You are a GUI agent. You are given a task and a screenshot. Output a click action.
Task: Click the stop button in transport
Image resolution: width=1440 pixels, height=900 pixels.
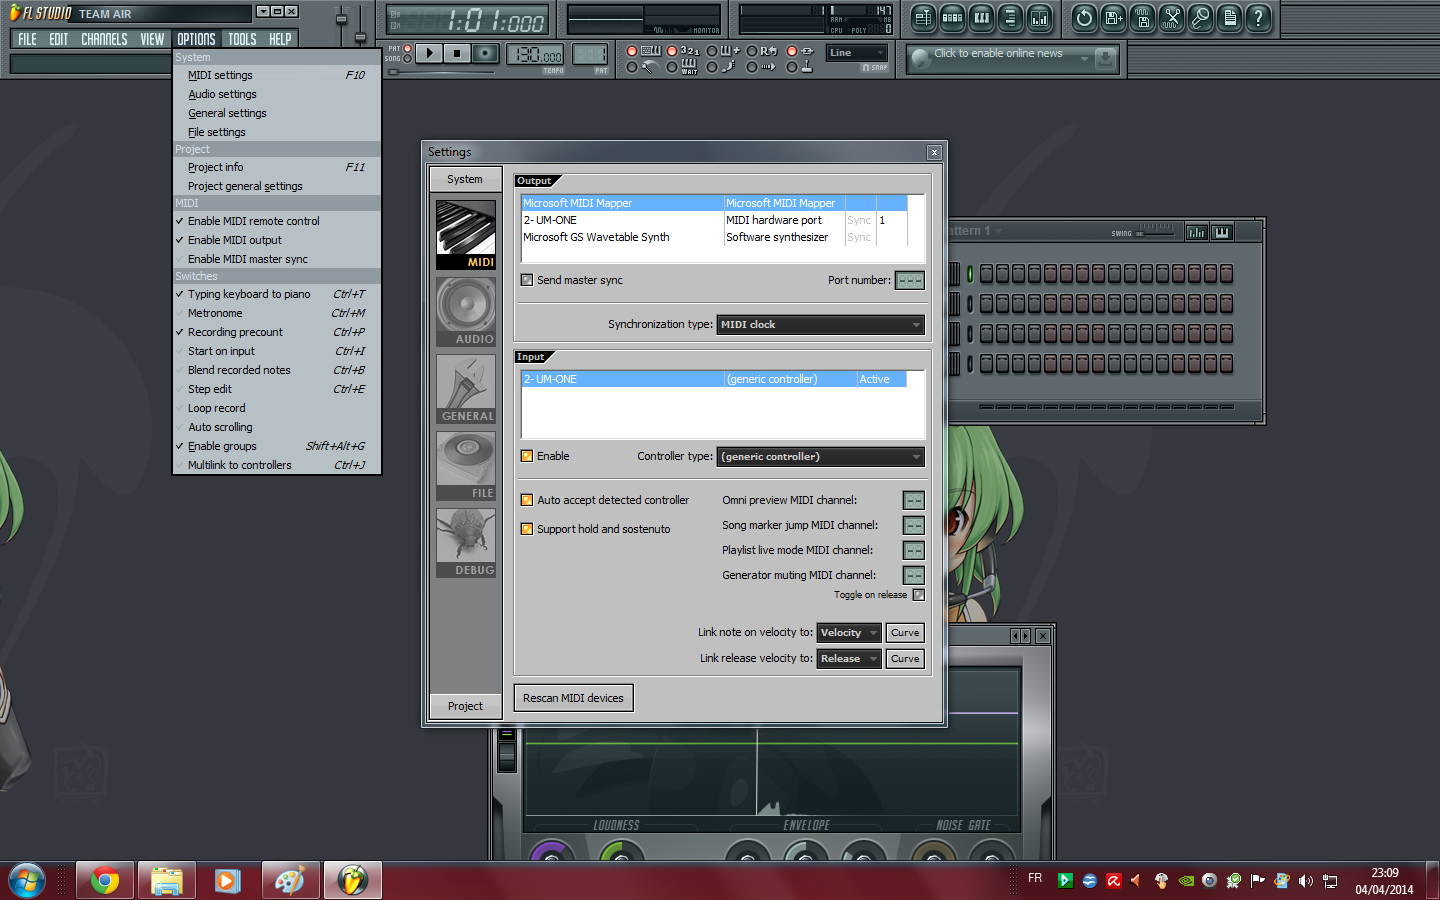click(457, 53)
